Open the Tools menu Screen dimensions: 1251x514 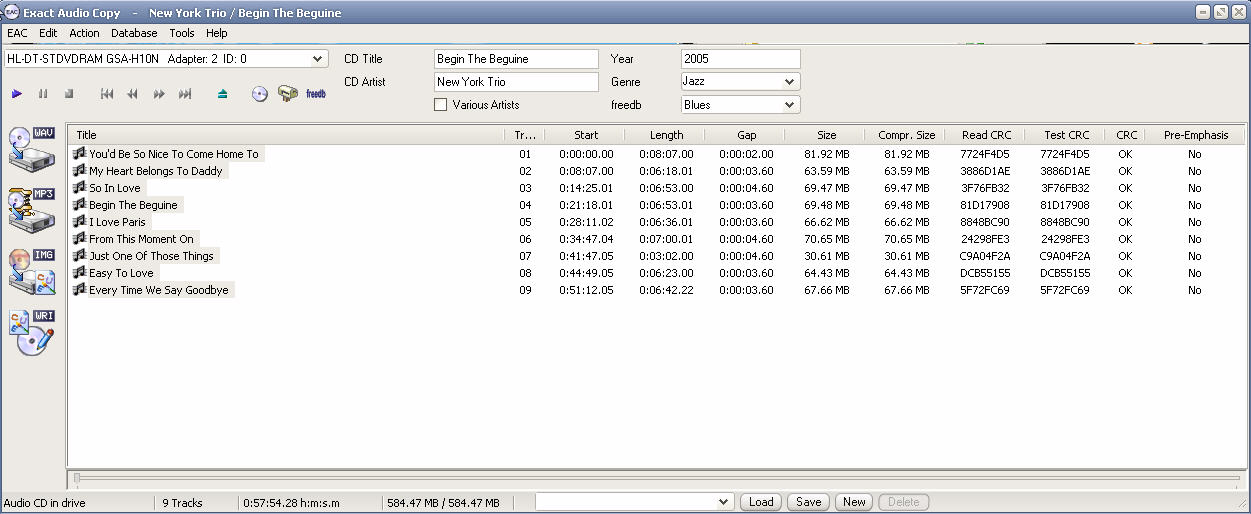[182, 33]
